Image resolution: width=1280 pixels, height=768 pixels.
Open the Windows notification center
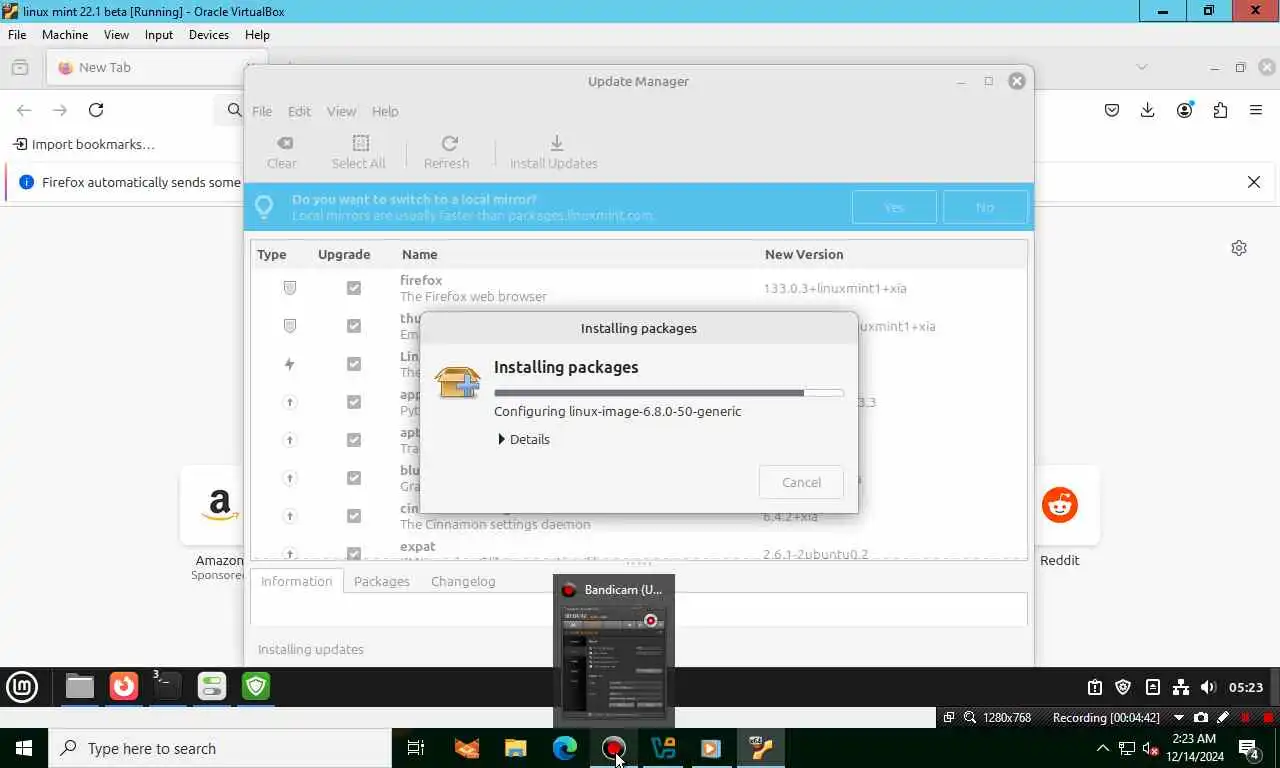1249,748
